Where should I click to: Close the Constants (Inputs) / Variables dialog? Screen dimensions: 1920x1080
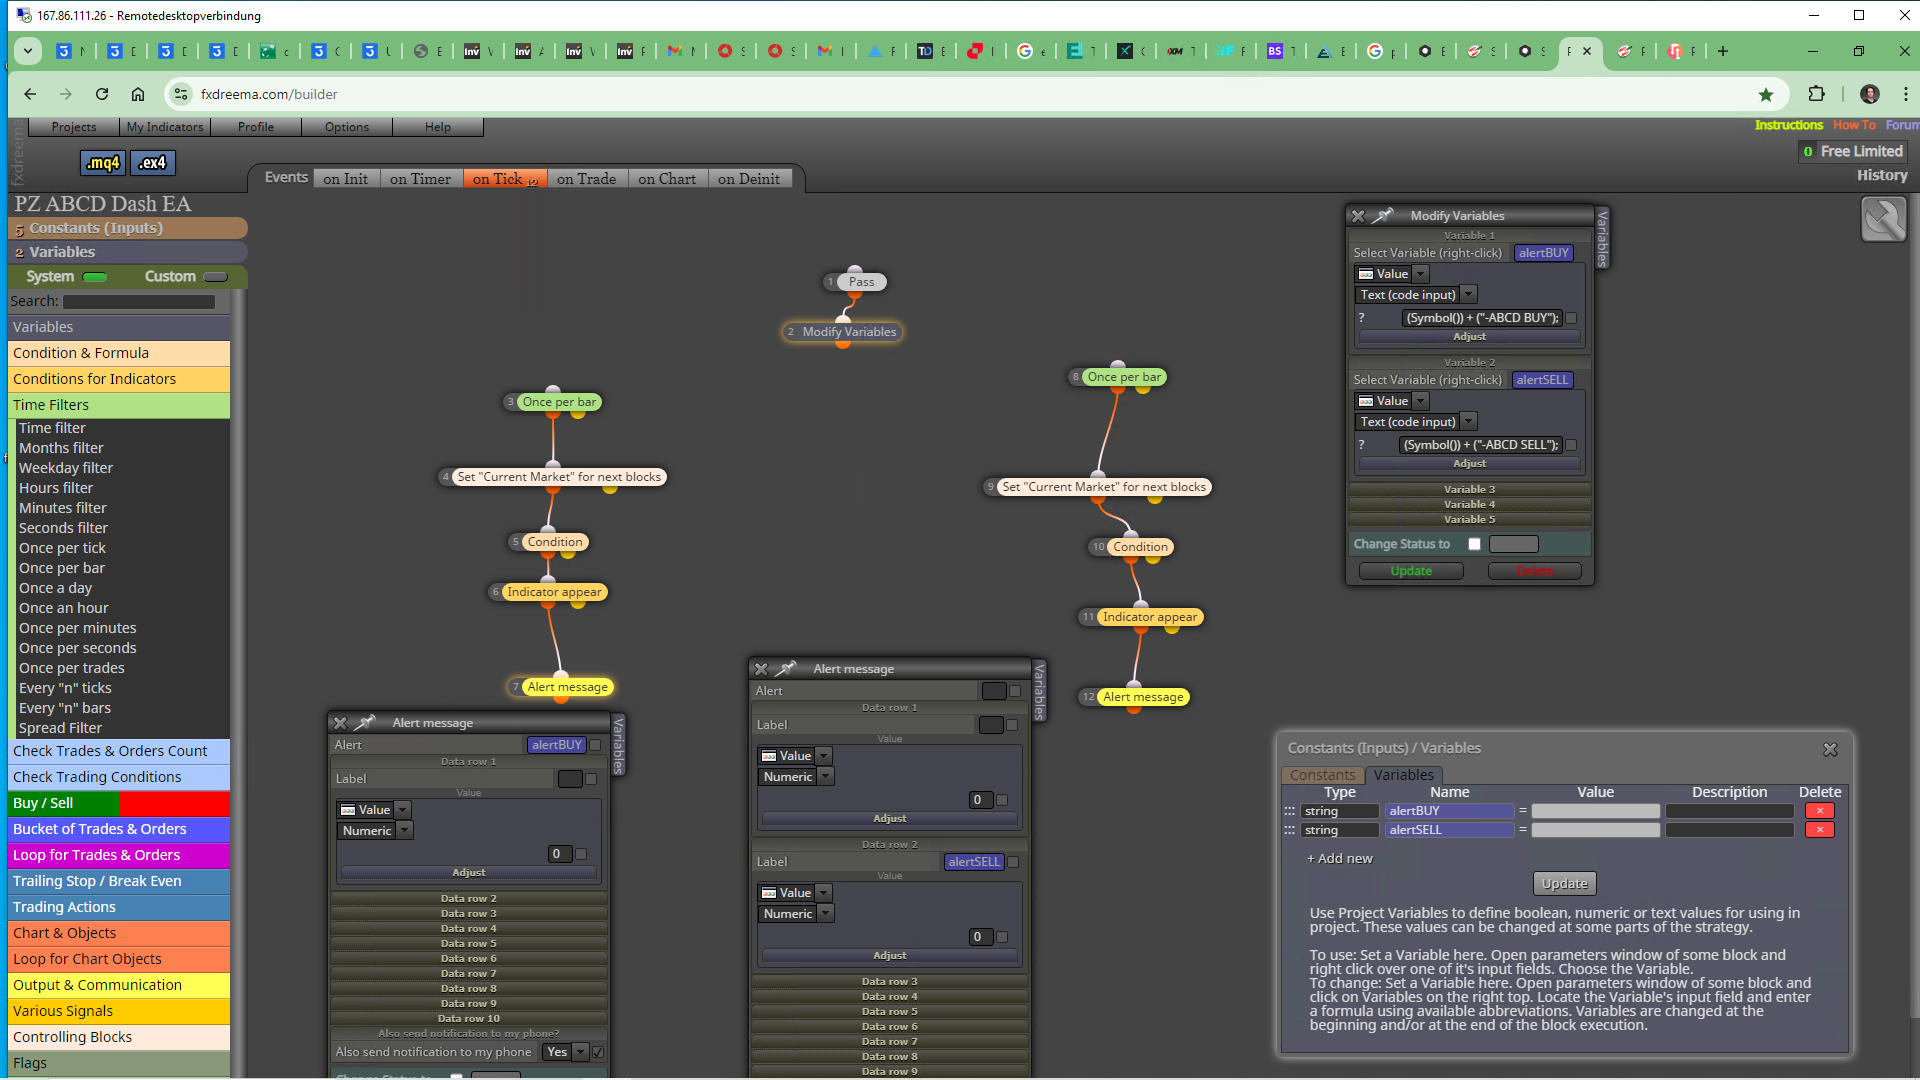pyautogui.click(x=1830, y=749)
